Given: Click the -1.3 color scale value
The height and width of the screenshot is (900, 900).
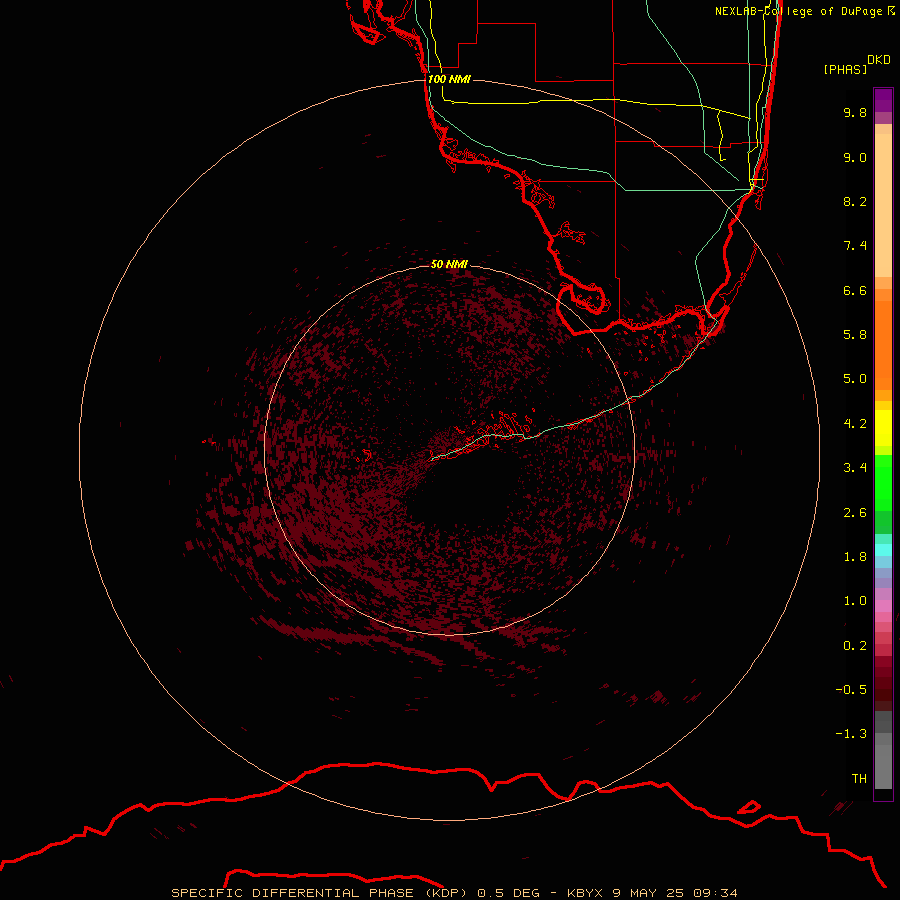Looking at the screenshot, I should (x=851, y=734).
